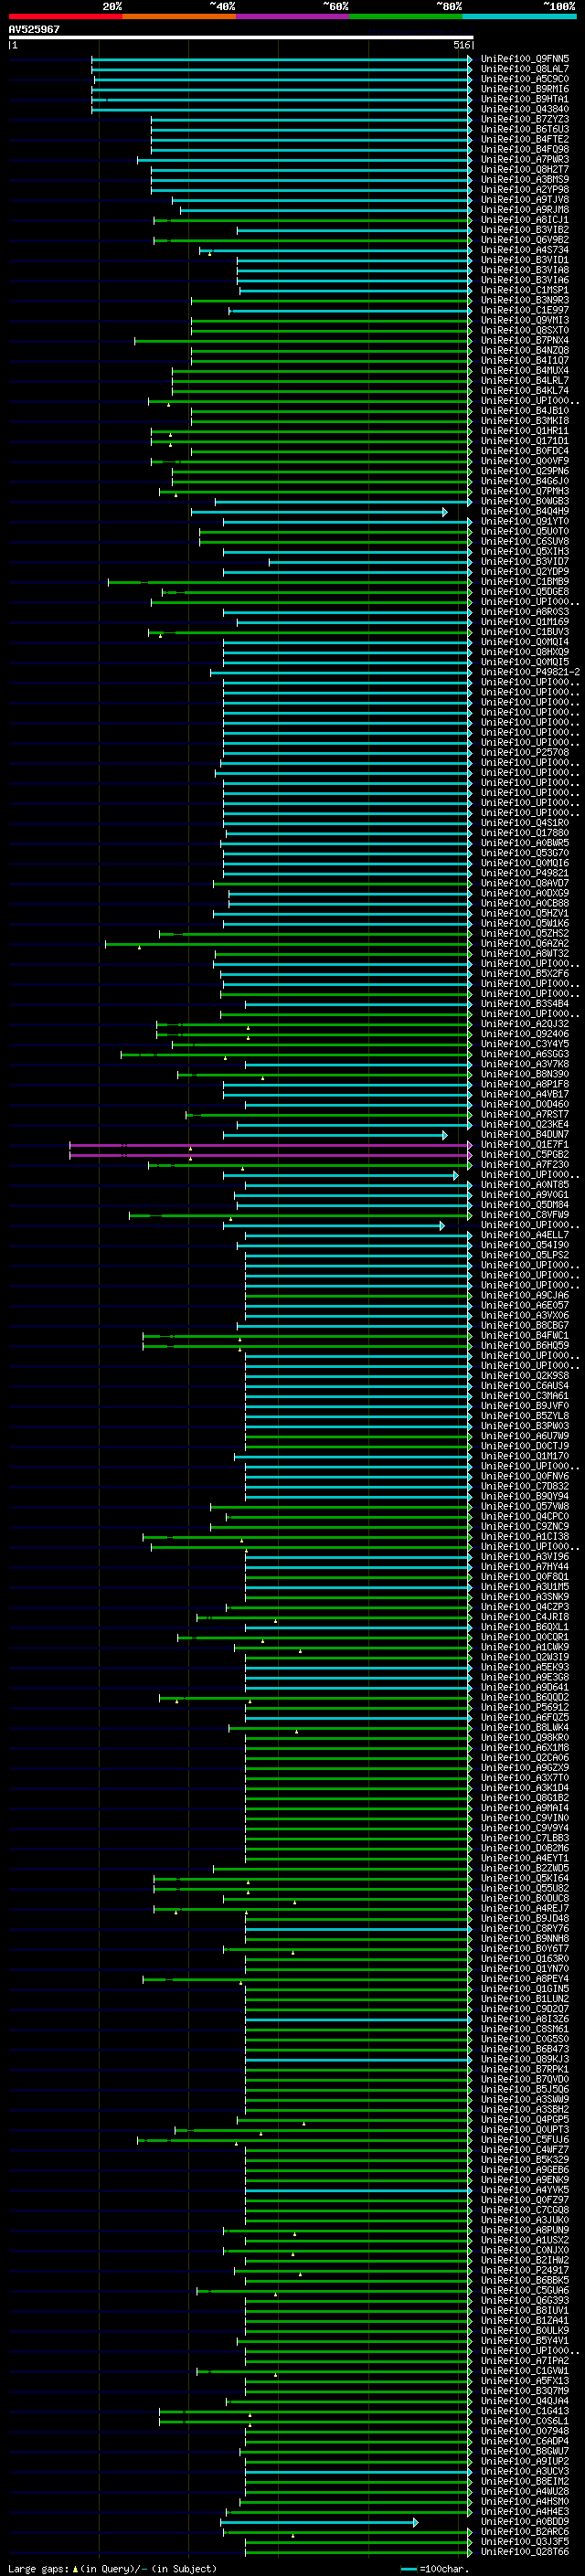Click the purple ~60% identity legend segment

click(293, 16)
